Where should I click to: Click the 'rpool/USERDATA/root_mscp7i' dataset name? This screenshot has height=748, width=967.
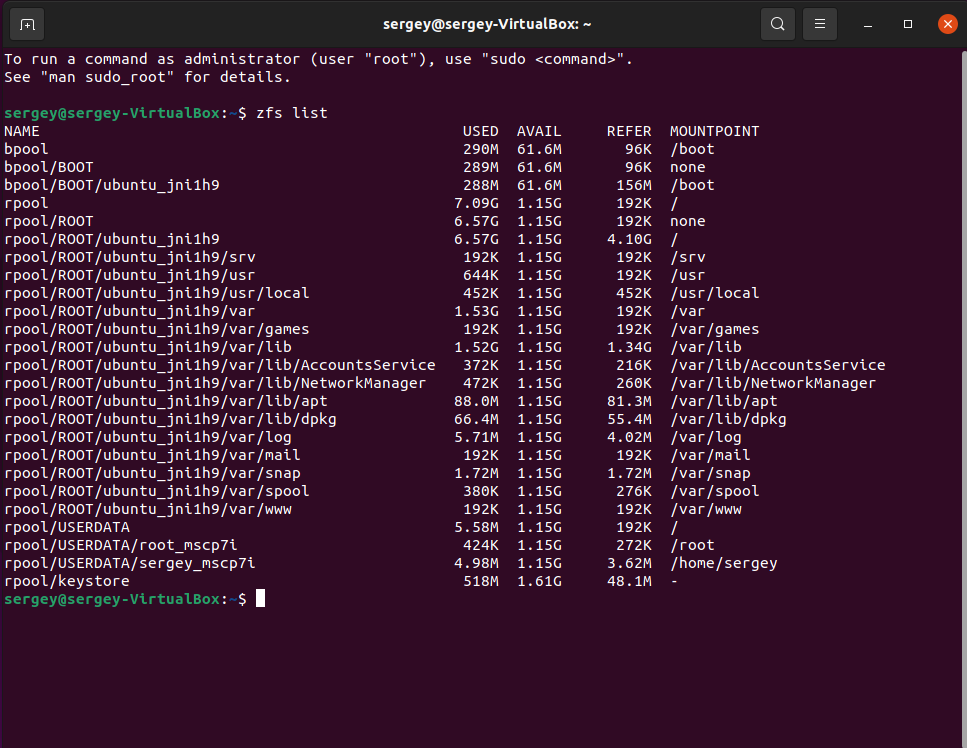[121, 545]
